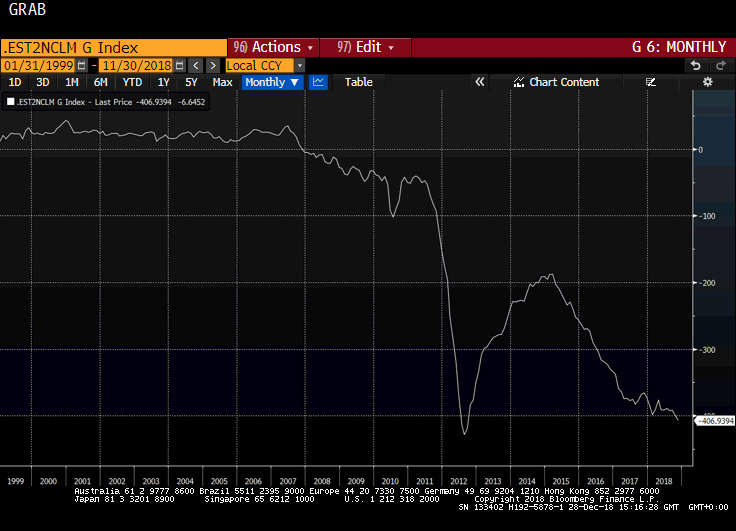Screen dimensions: 736x531
Task: Click the collapse double-chevron icon
Action: click(x=479, y=82)
